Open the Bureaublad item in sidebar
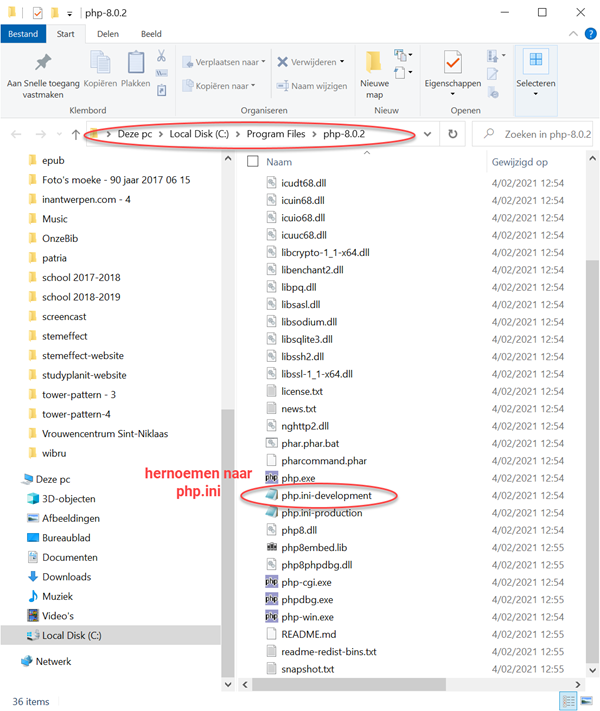The height and width of the screenshot is (711, 600). click(x=66, y=538)
